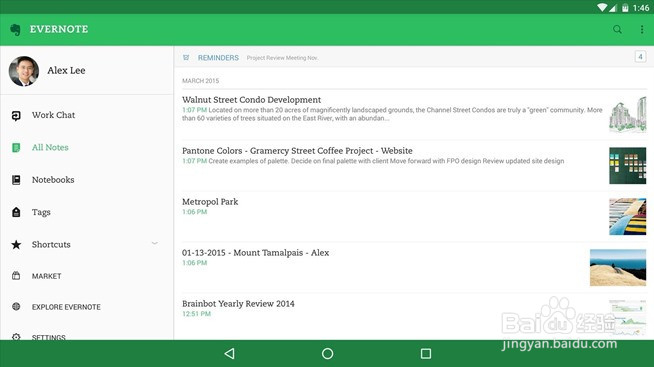This screenshot has width=654, height=367.
Task: Tap the Wi-Fi signal status icon
Action: (602, 8)
